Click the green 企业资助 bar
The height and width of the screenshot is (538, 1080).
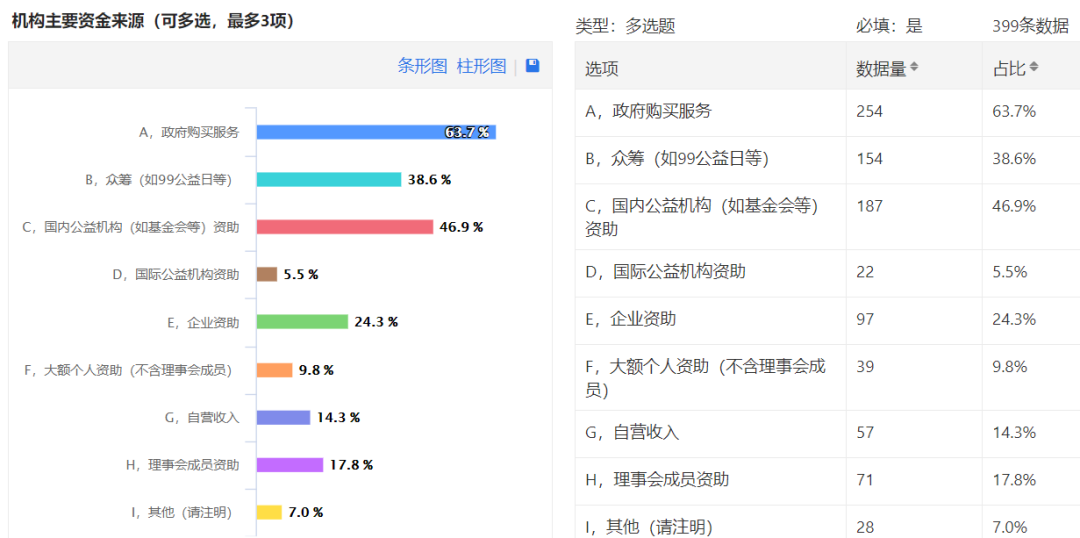pos(302,322)
